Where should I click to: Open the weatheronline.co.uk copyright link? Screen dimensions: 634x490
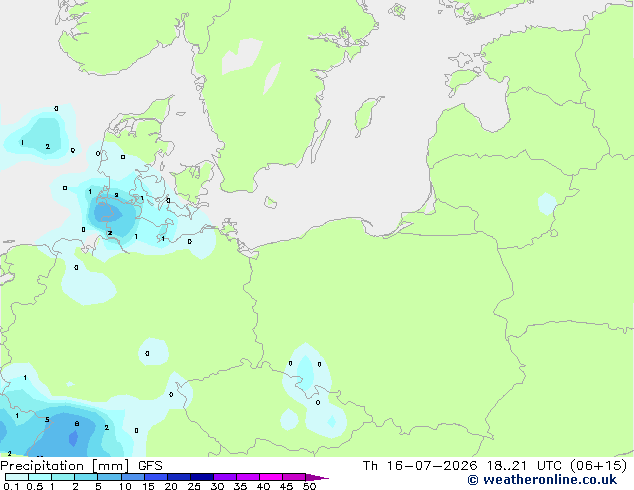tap(542, 480)
